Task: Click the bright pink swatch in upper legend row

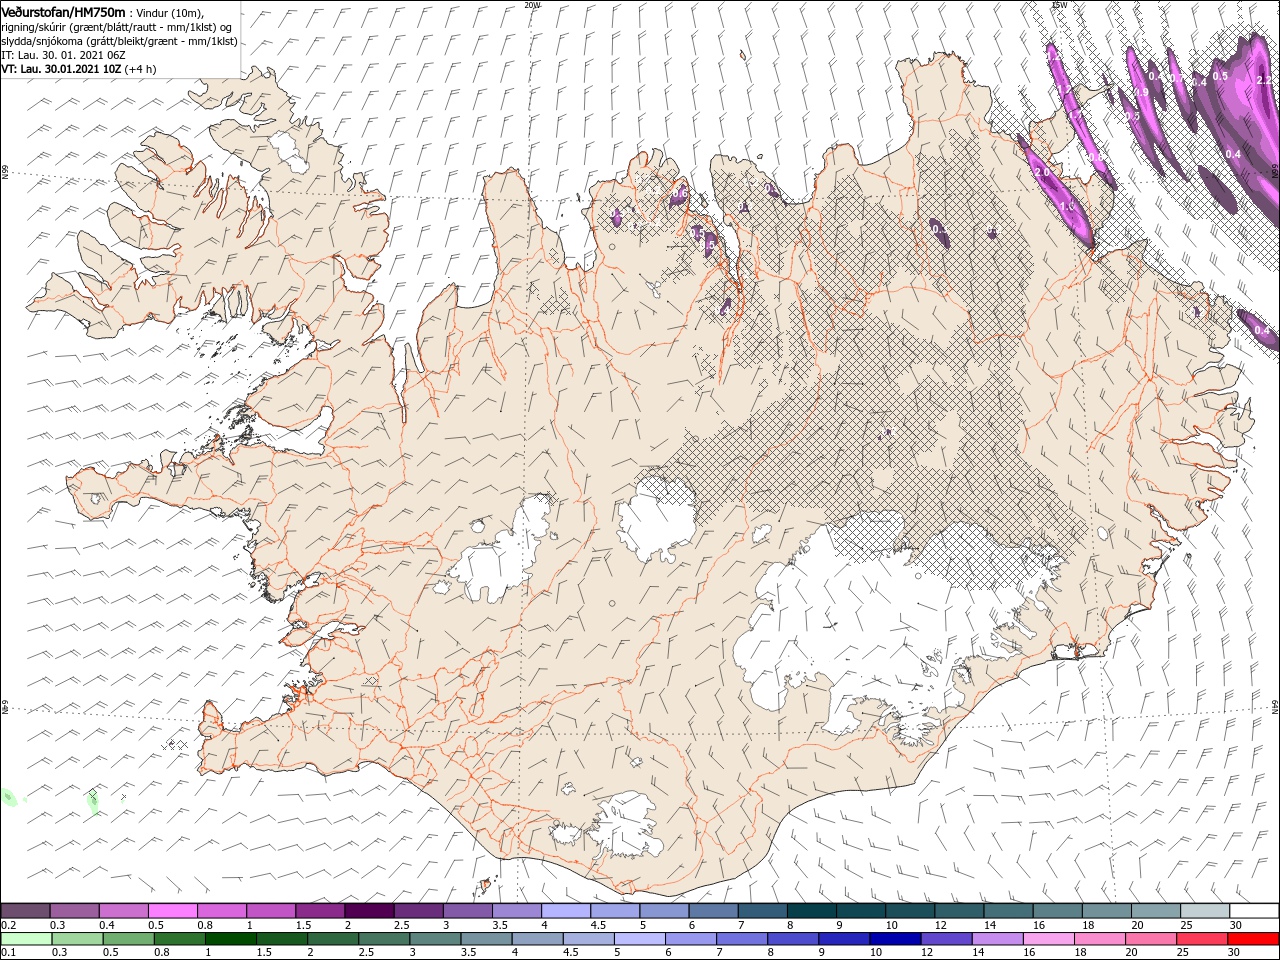Action: click(x=172, y=911)
